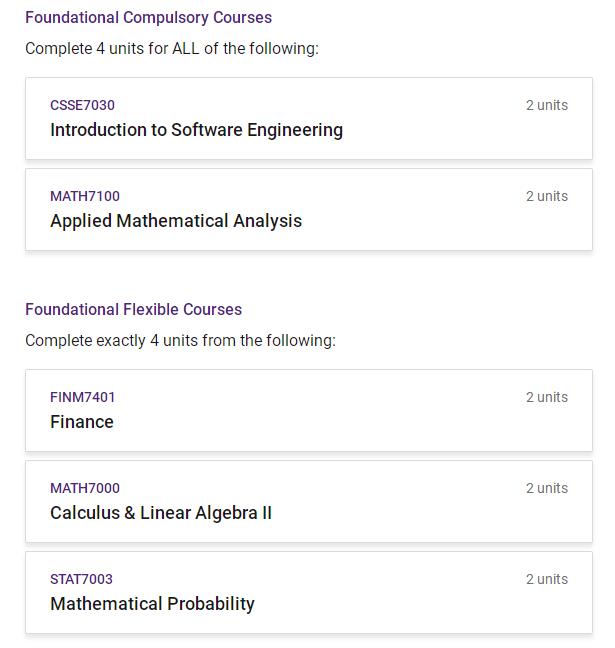
Task: Click the Foundational Flexible Courses heading
Action: (x=133, y=310)
